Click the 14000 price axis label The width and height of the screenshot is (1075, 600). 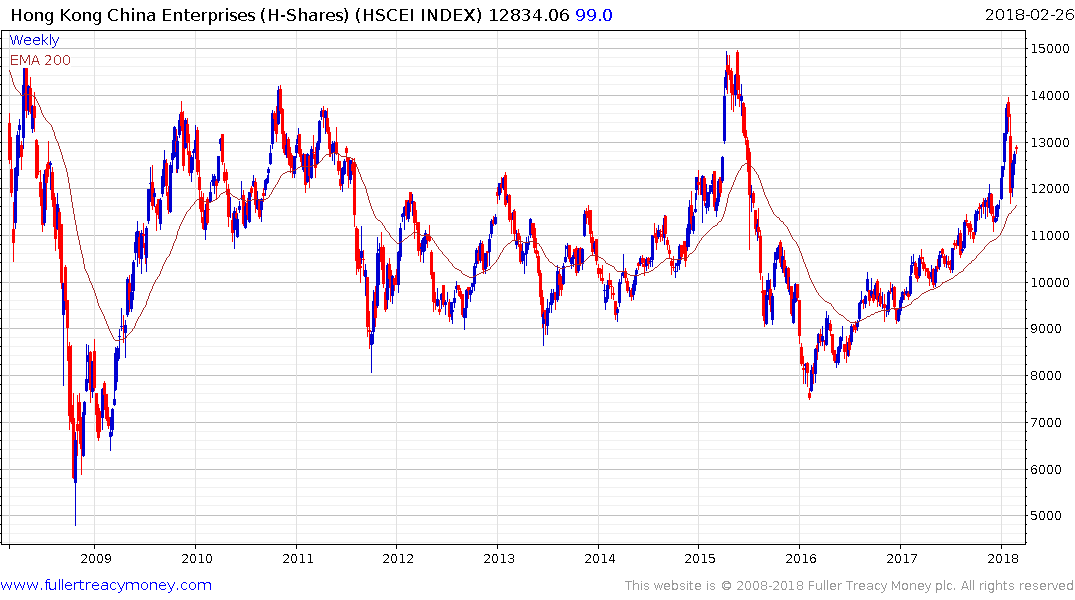coord(1050,96)
